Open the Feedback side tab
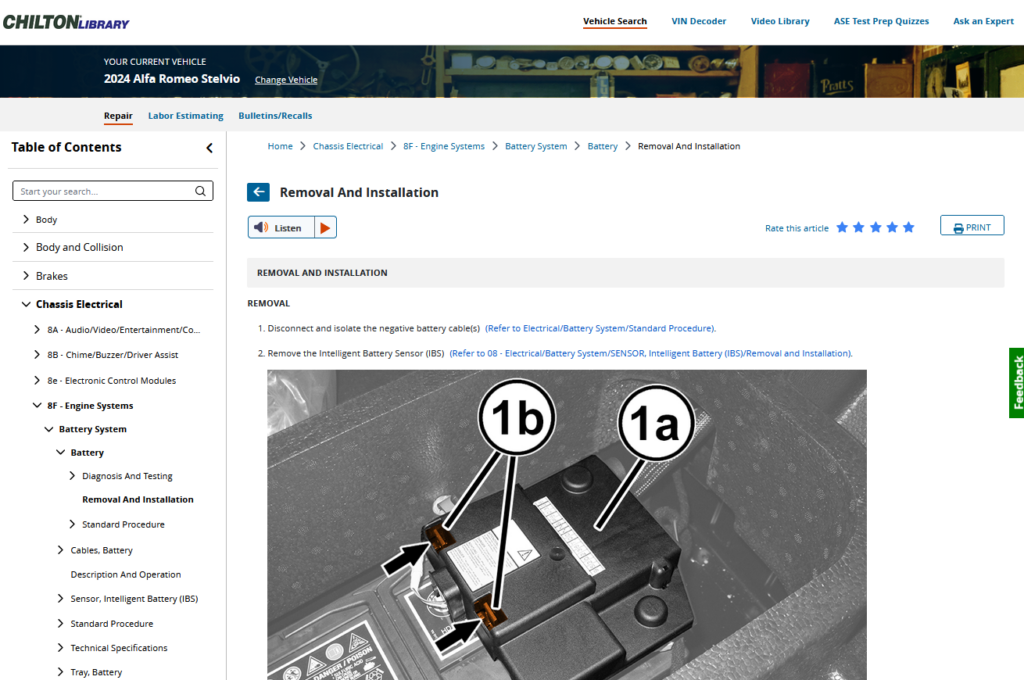1024x680 pixels. [1017, 383]
